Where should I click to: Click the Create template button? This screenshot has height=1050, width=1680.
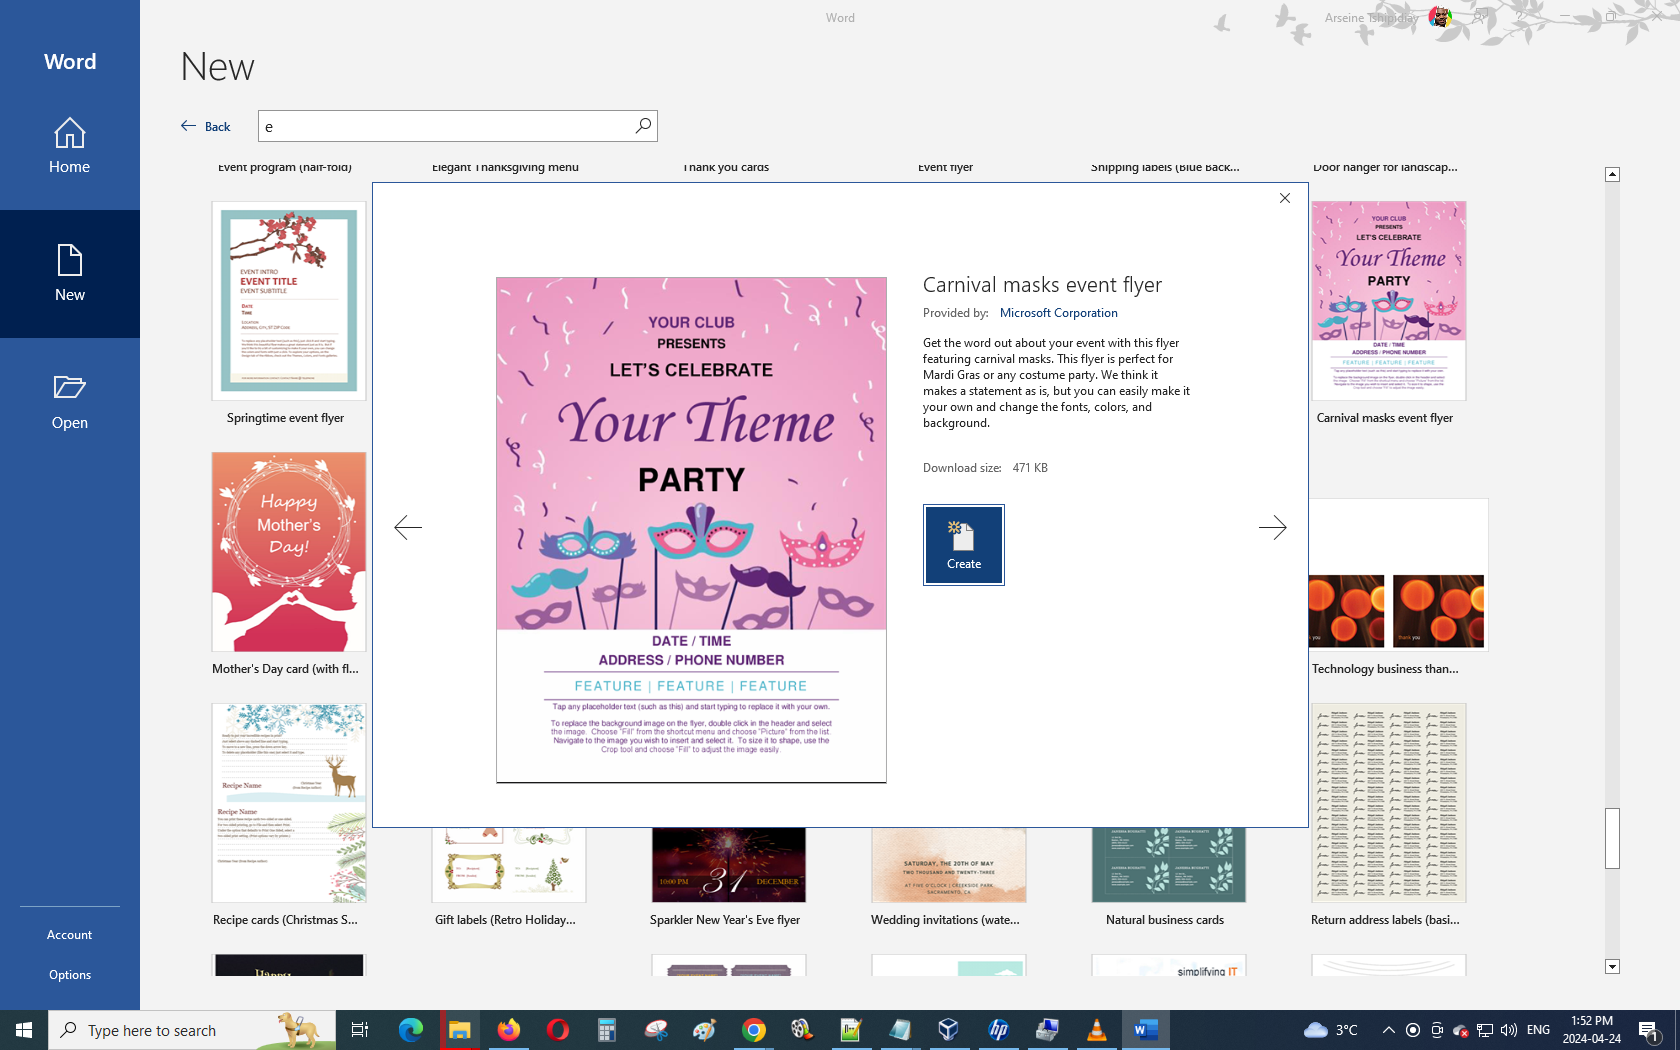pyautogui.click(x=963, y=544)
